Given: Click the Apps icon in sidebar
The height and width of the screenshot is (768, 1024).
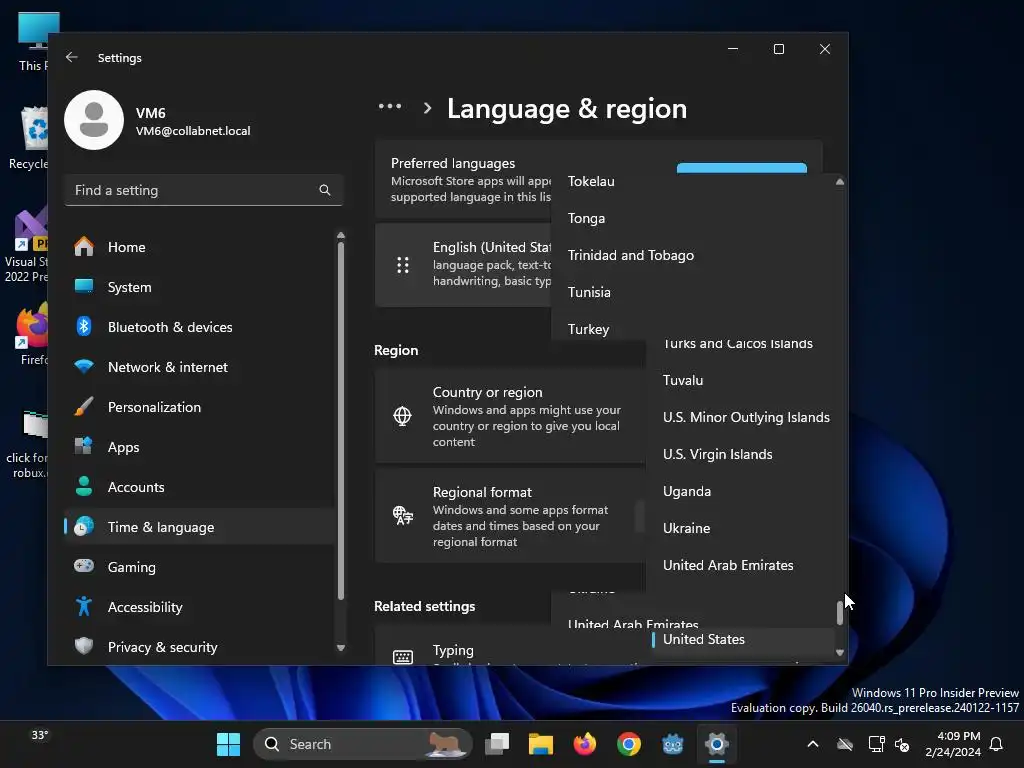Looking at the screenshot, I should point(84,447).
